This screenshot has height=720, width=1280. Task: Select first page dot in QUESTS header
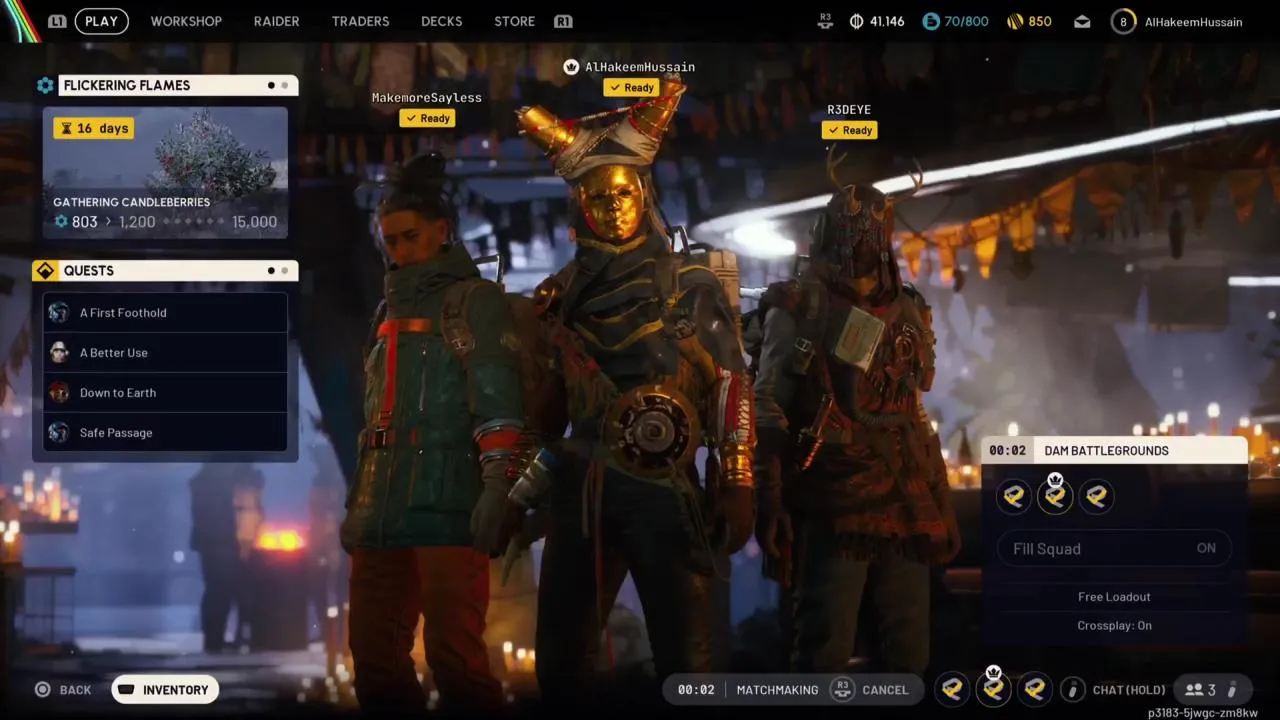[271, 271]
